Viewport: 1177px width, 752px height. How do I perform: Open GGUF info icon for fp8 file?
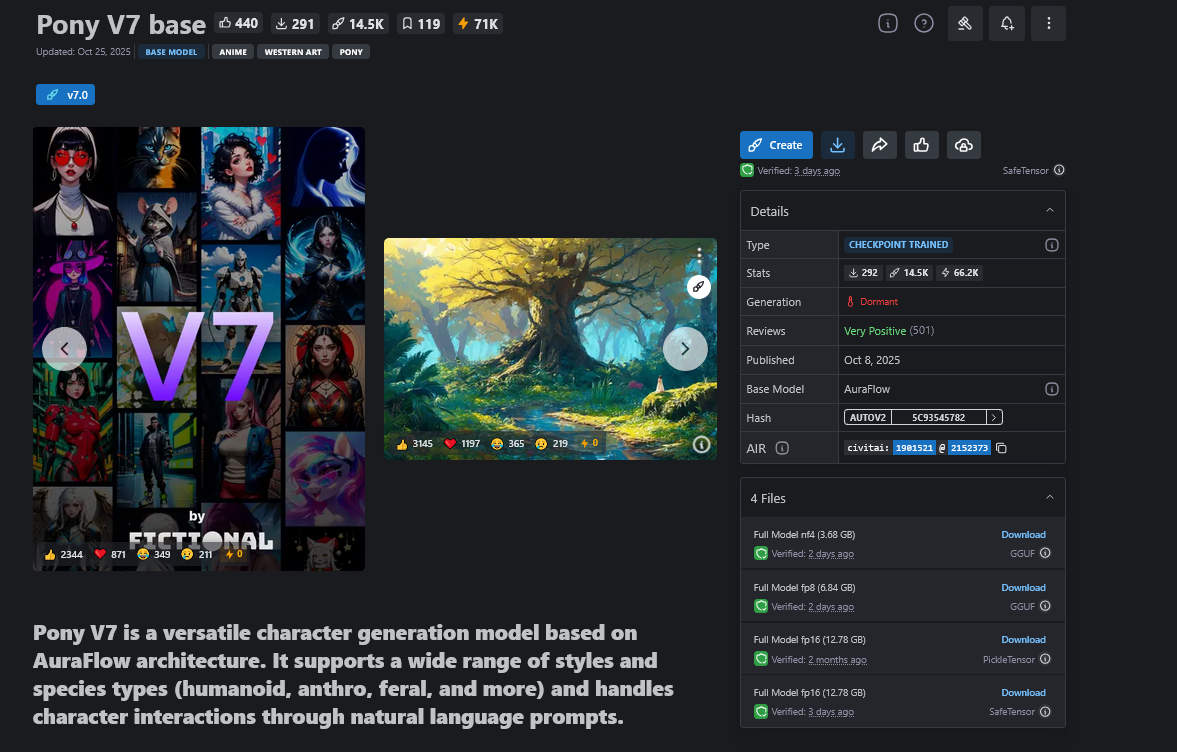[1045, 606]
